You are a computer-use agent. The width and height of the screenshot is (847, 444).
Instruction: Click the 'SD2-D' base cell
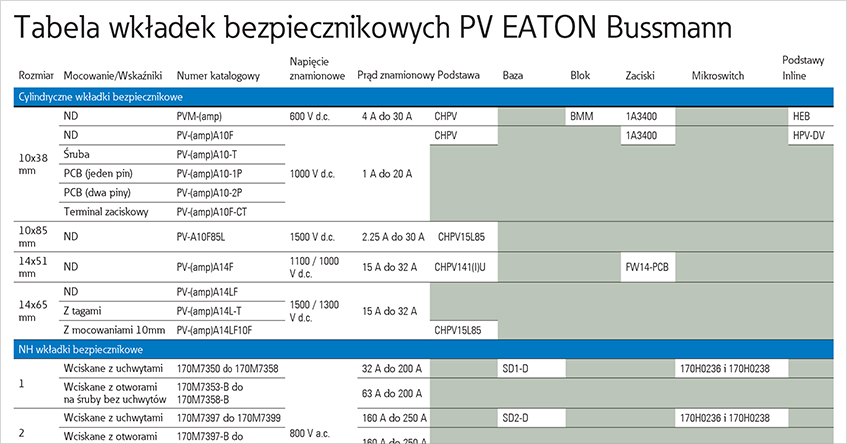pos(515,418)
